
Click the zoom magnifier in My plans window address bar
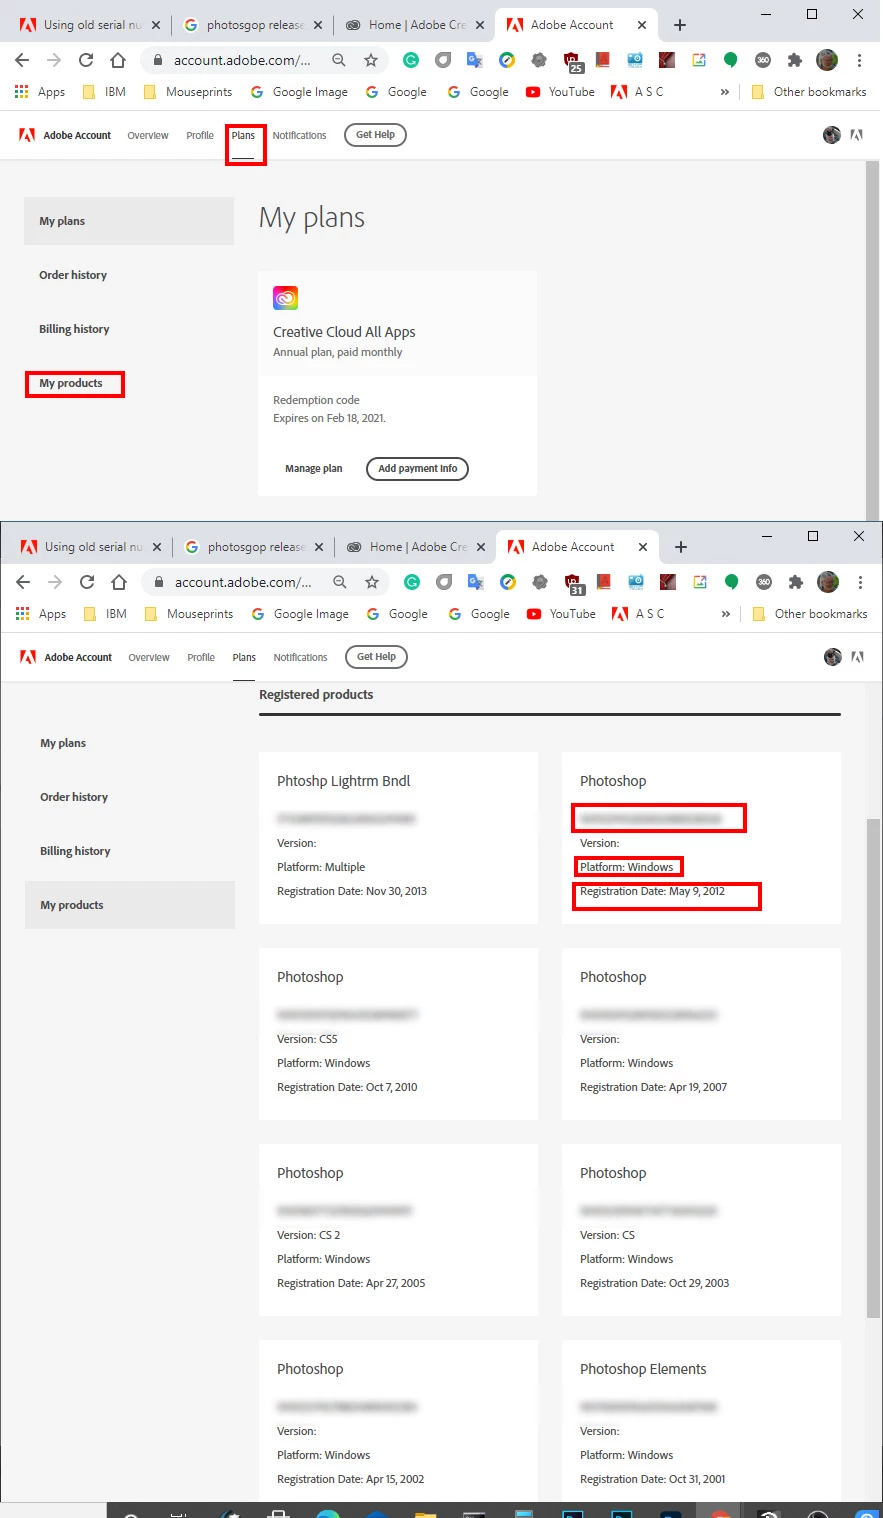(x=339, y=60)
